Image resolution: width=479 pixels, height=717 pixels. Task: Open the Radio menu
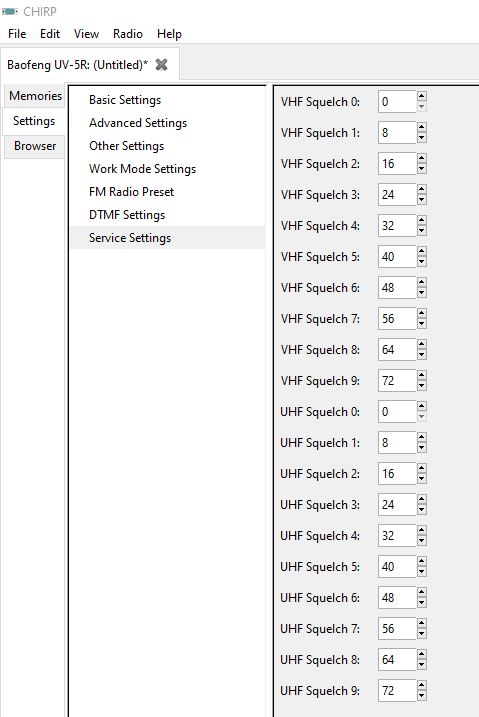(128, 34)
